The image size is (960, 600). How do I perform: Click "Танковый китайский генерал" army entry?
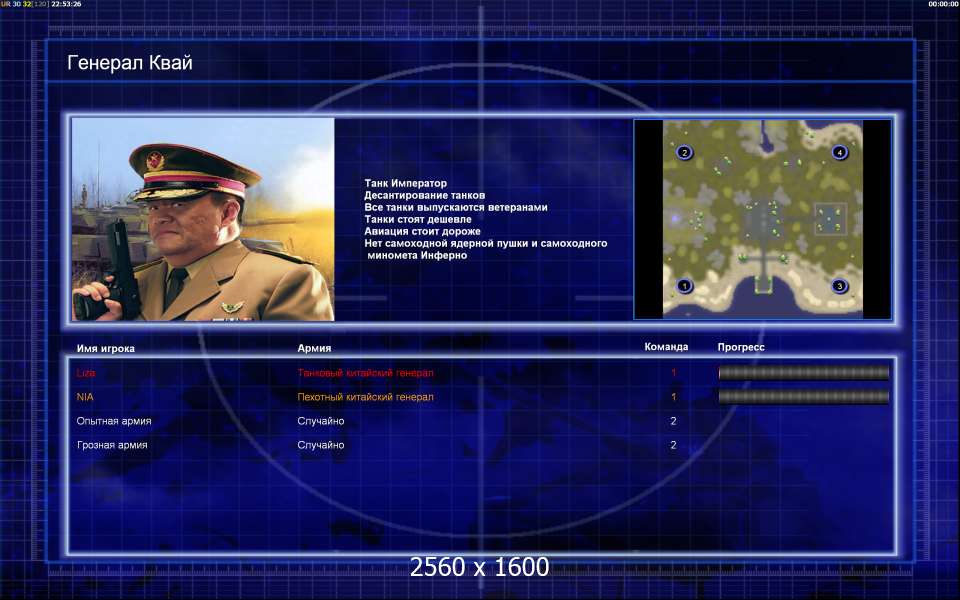pyautogui.click(x=366, y=373)
